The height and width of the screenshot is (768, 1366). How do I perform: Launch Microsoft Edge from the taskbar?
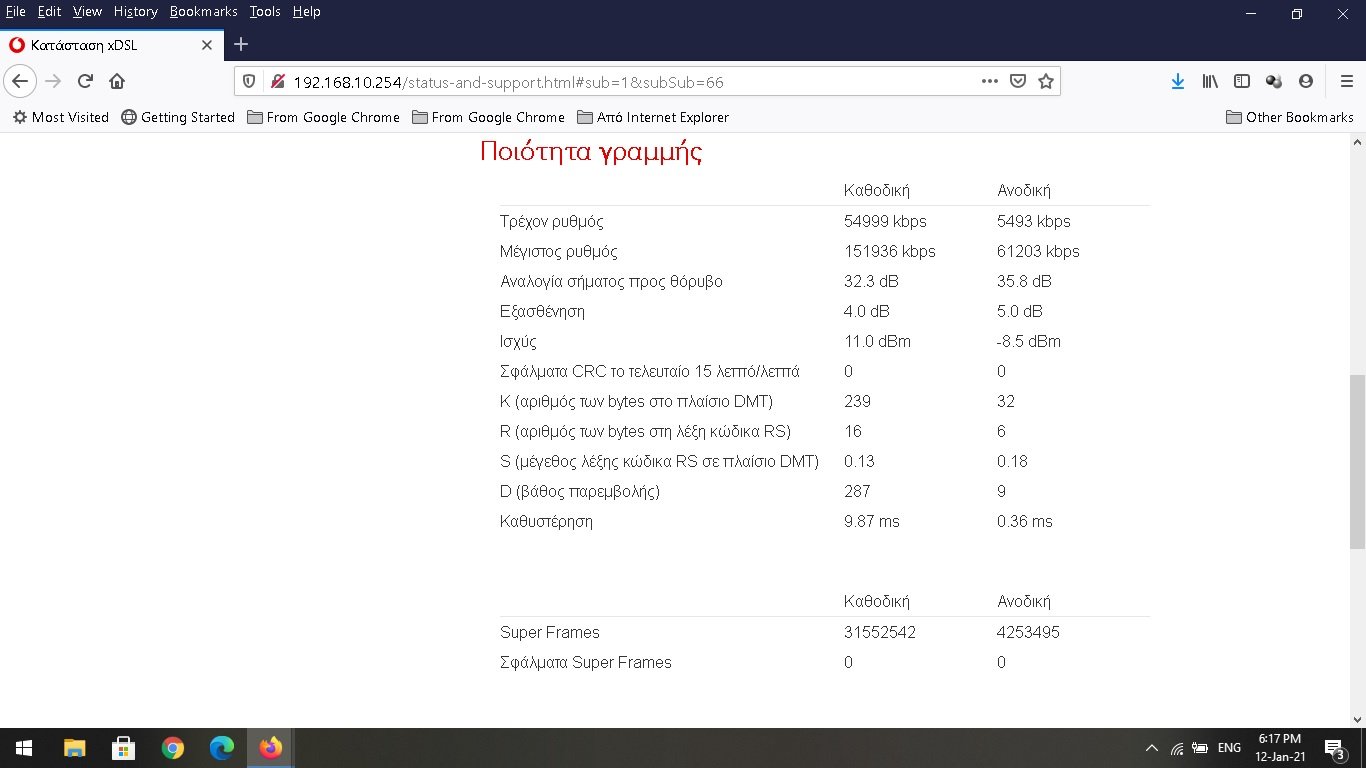(x=222, y=748)
